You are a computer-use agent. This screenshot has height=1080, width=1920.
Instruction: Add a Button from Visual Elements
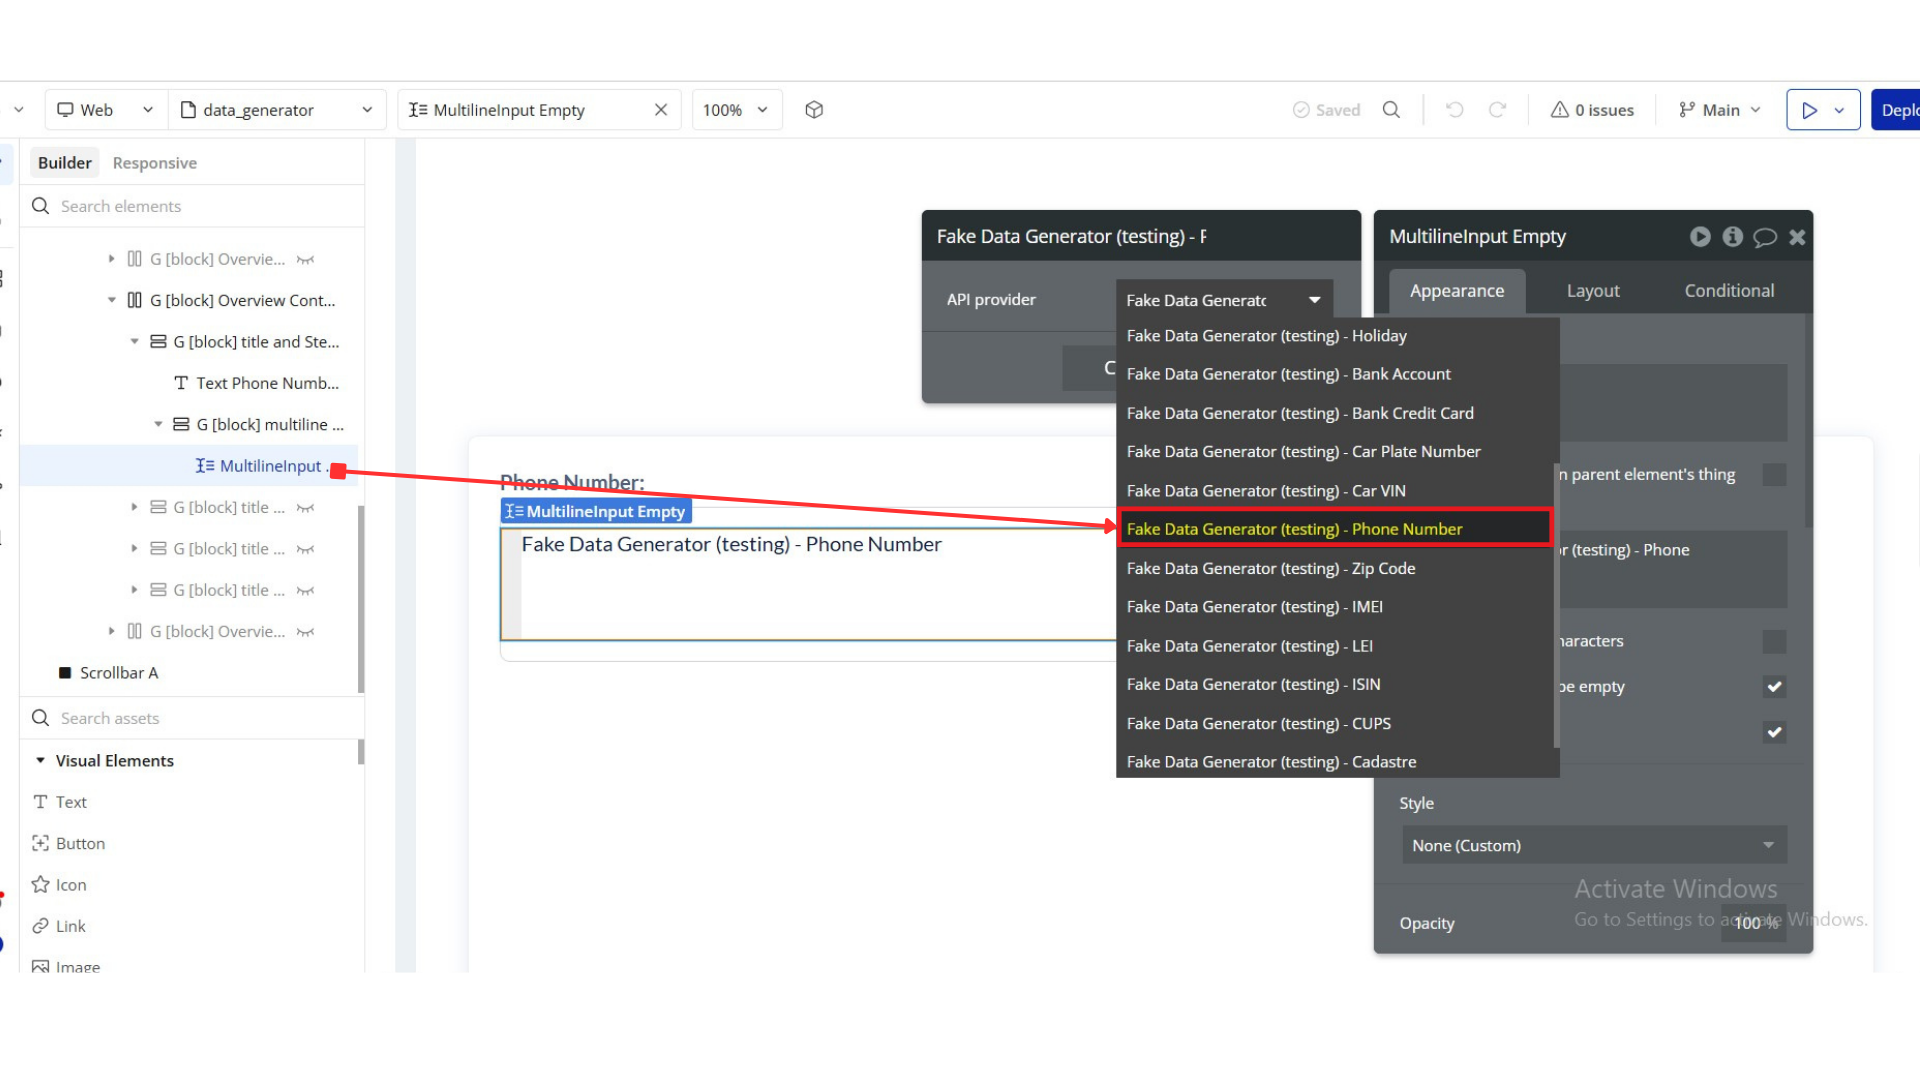tap(80, 844)
